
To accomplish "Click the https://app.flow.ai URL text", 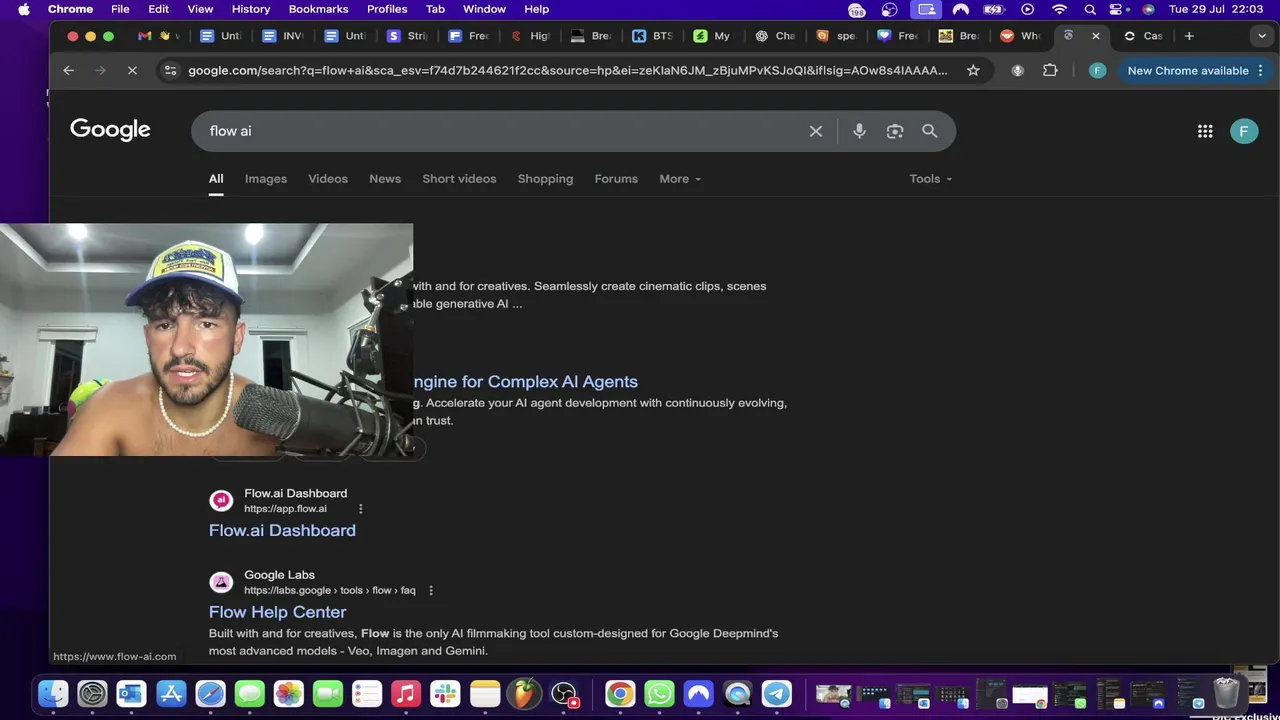I will coord(285,509).
